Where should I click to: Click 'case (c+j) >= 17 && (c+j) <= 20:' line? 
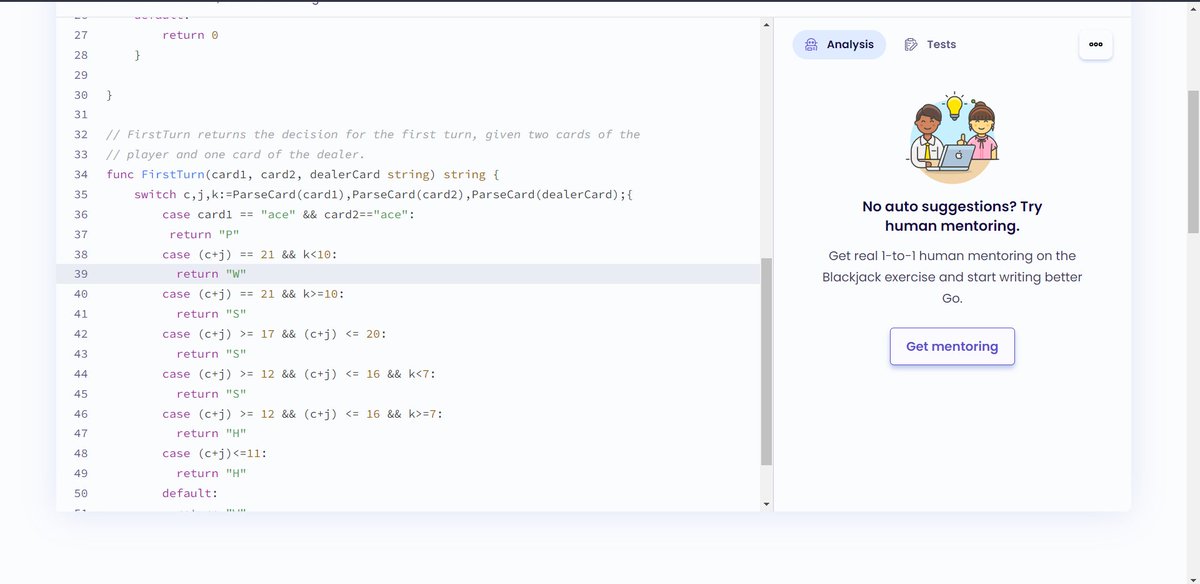(274, 334)
